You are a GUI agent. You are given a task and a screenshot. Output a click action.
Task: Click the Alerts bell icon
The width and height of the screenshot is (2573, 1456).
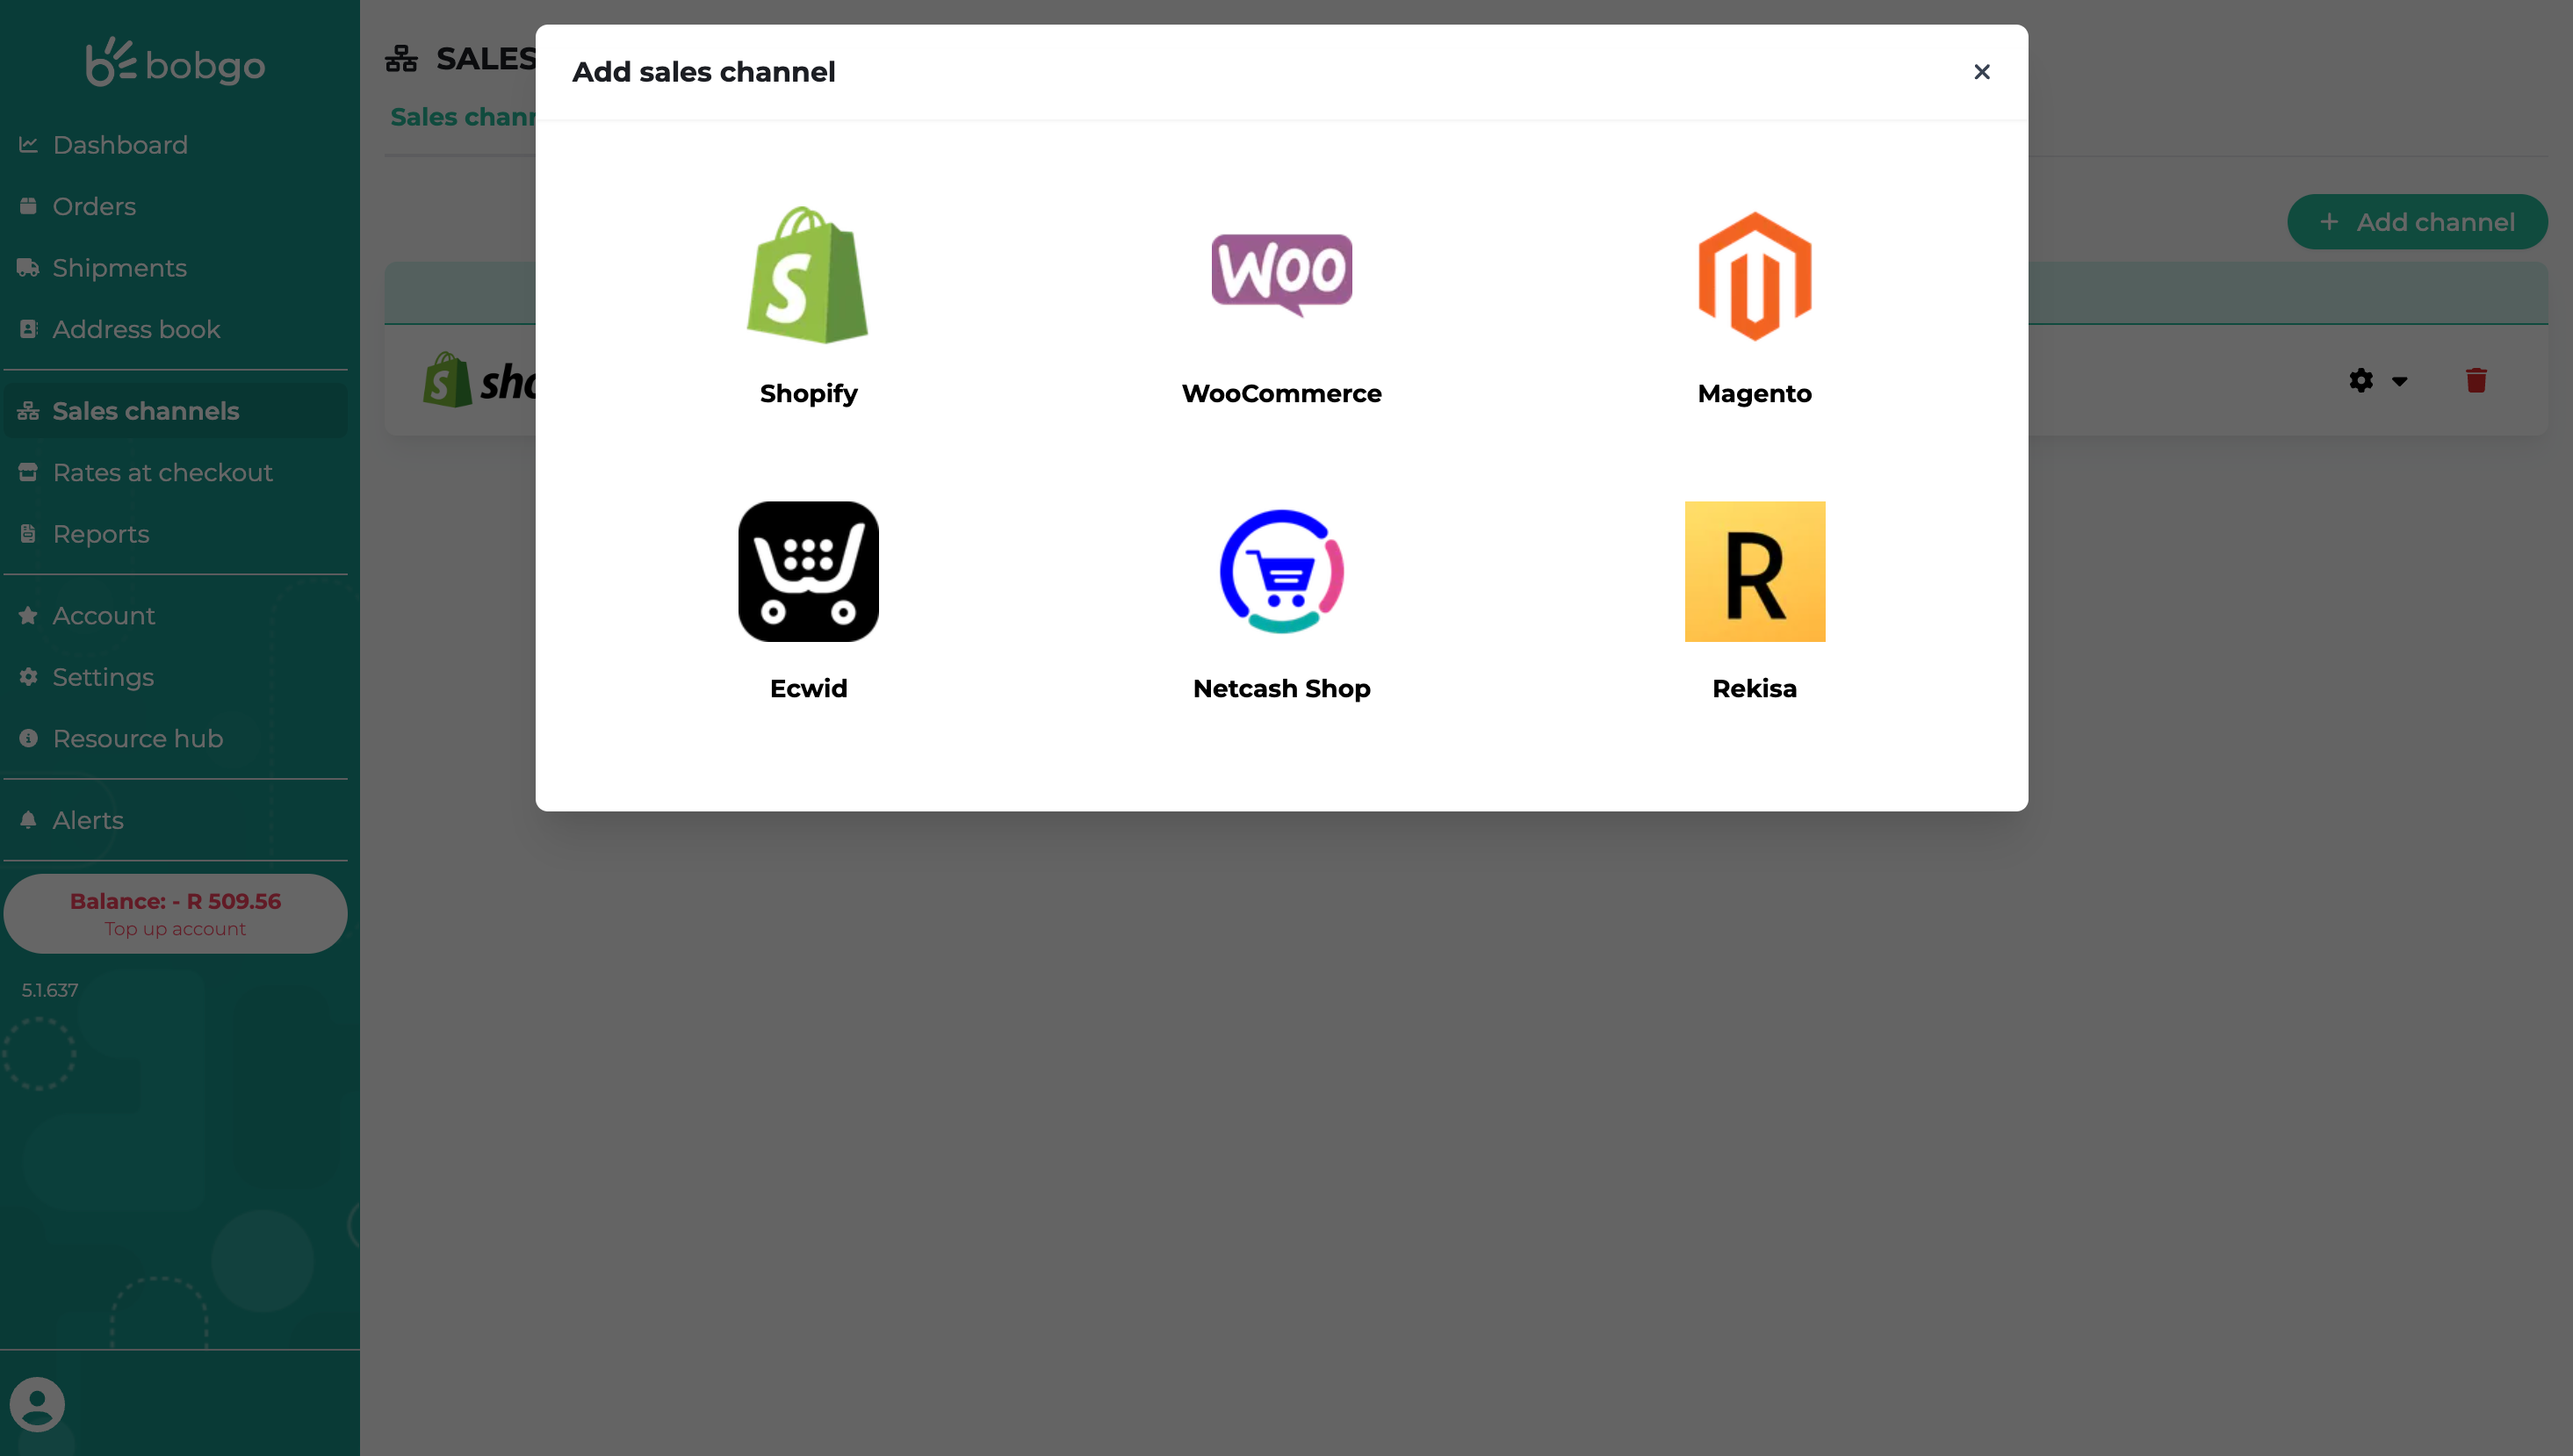click(28, 820)
